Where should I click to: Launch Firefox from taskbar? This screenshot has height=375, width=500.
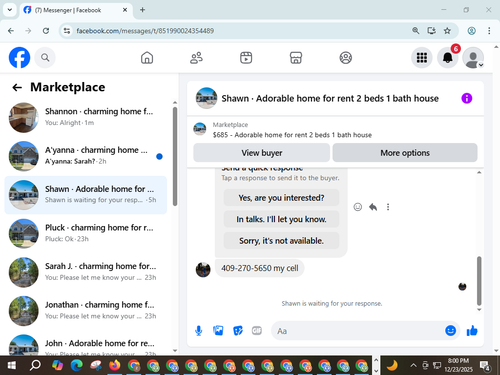[x=115, y=365]
